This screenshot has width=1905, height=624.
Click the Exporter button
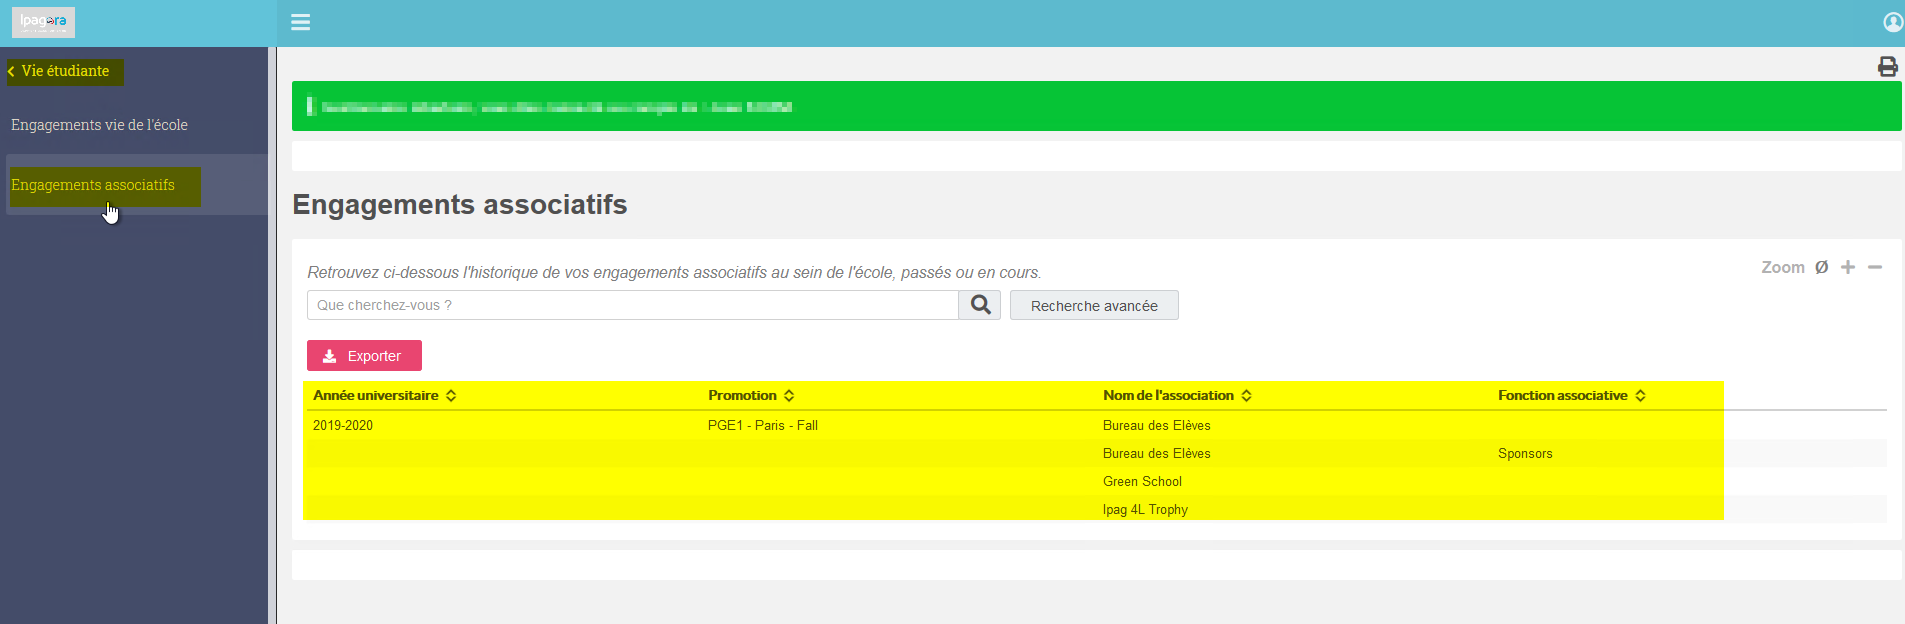[364, 355]
